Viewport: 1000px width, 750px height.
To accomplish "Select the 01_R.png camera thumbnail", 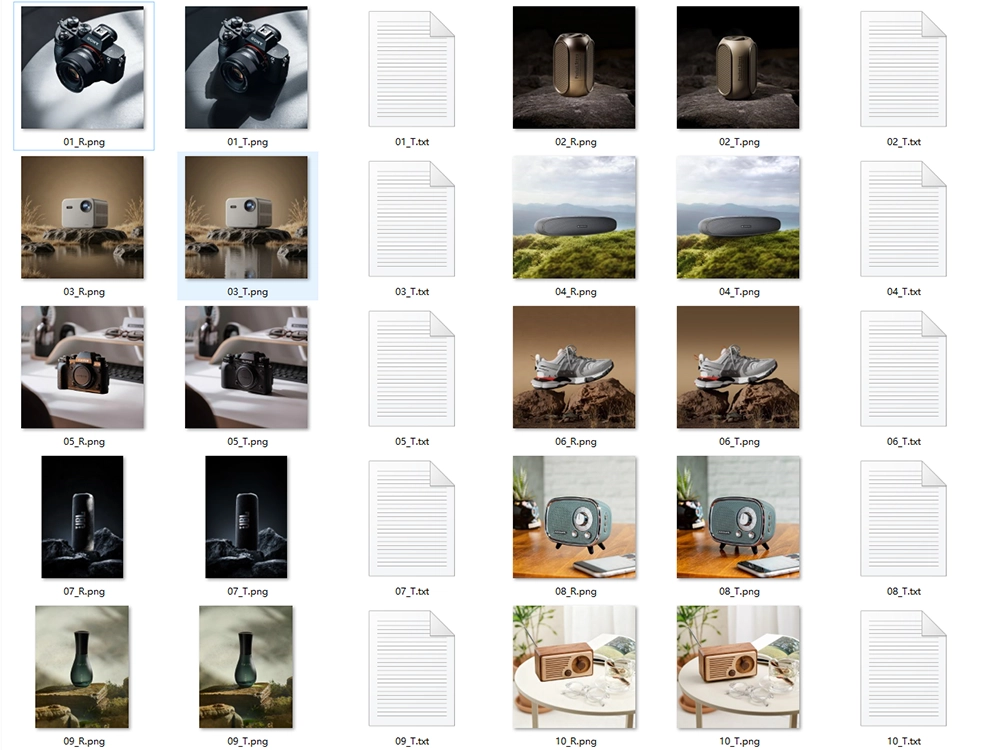I will [x=83, y=67].
